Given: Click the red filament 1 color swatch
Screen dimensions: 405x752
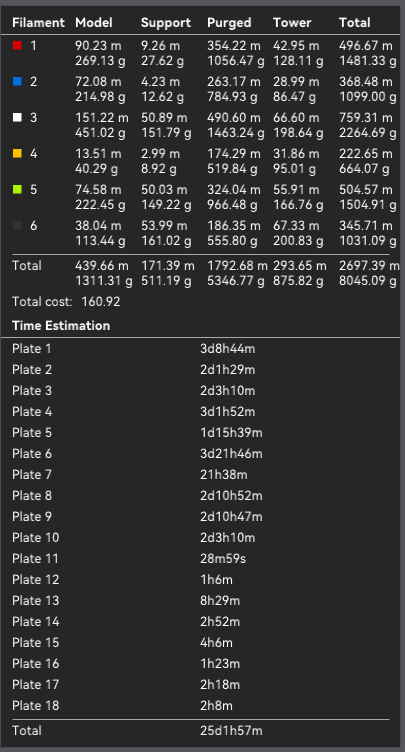Looking at the screenshot, I should point(17,46).
